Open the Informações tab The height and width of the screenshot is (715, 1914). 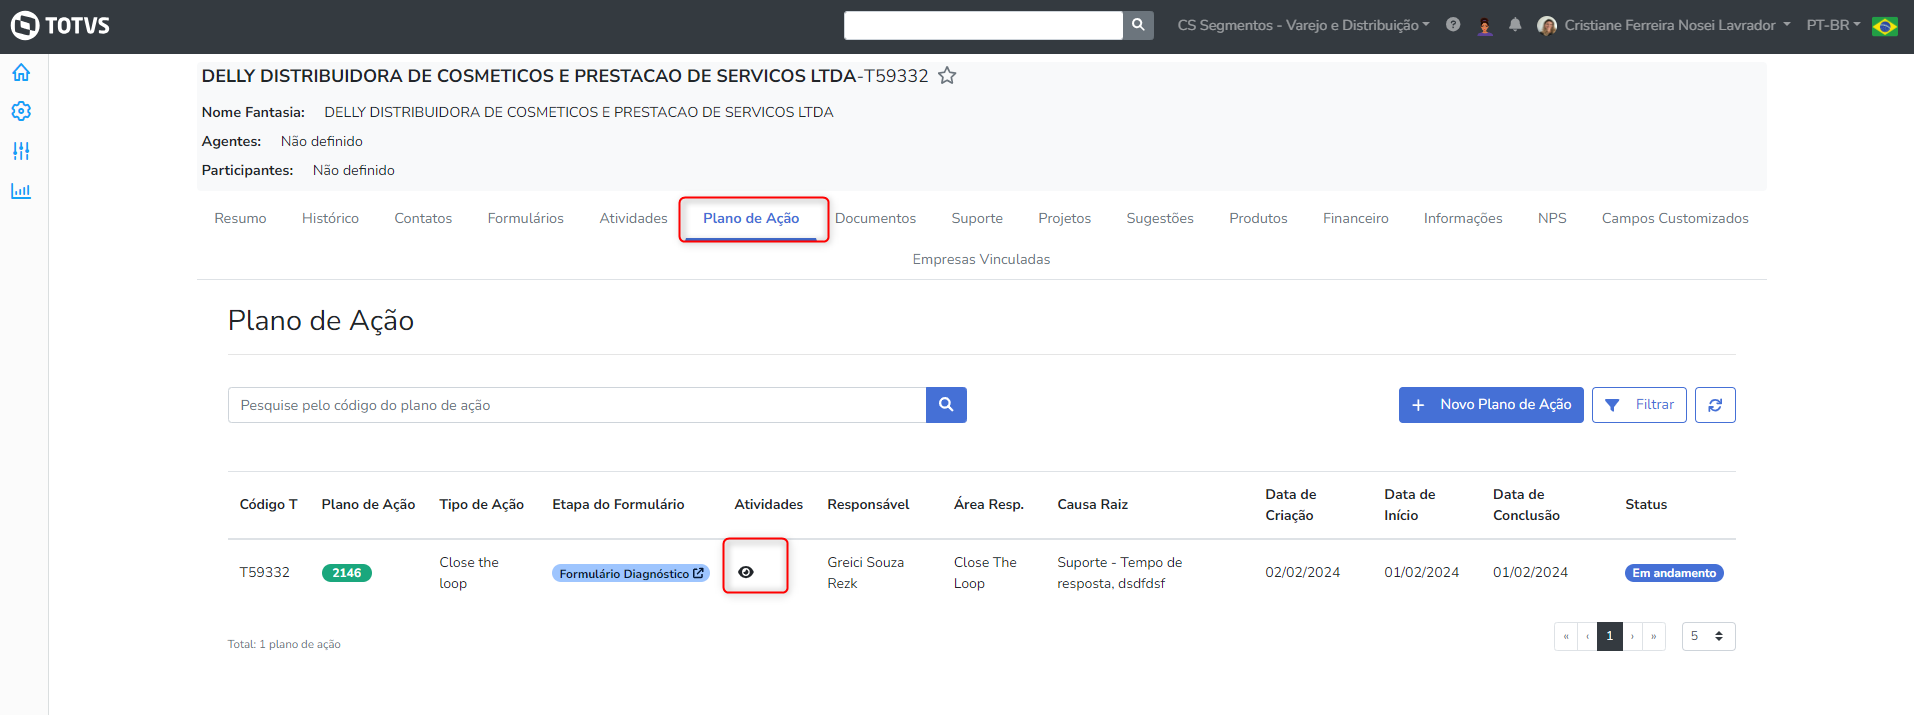tap(1463, 218)
